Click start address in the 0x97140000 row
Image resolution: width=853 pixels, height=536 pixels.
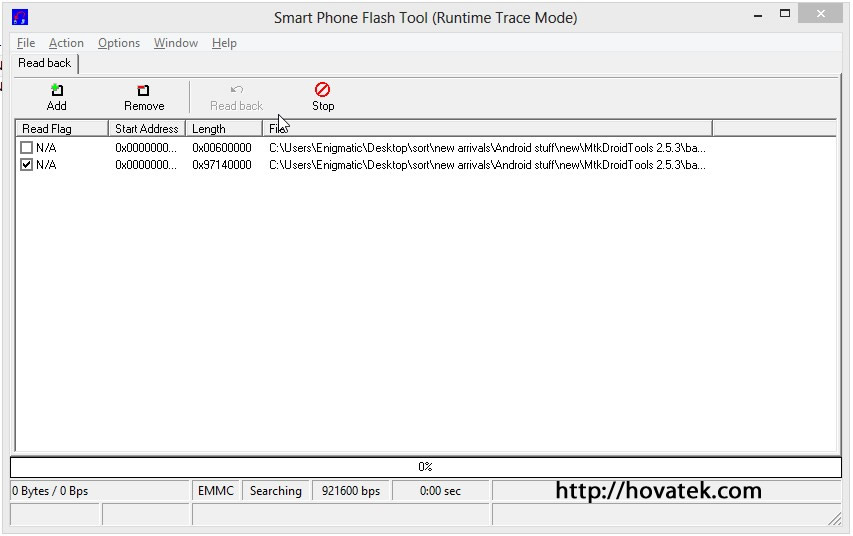146,164
